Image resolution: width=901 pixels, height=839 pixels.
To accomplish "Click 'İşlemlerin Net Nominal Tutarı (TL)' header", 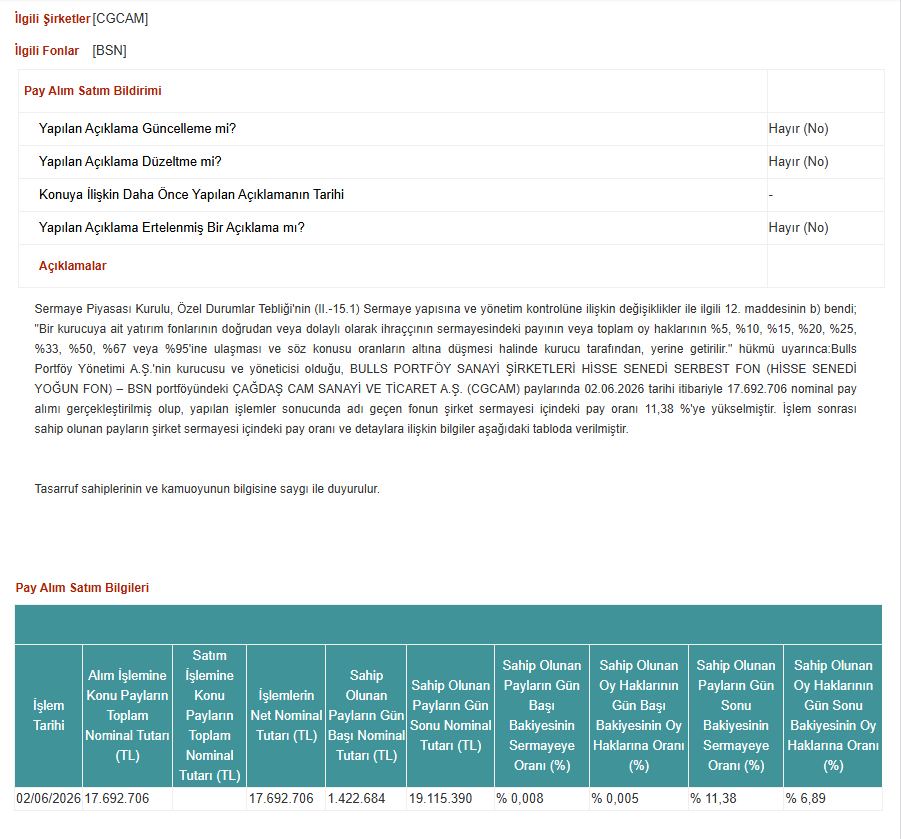I will click(286, 715).
